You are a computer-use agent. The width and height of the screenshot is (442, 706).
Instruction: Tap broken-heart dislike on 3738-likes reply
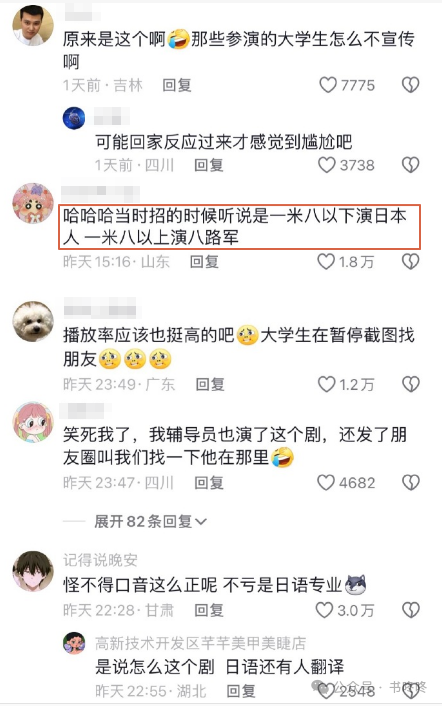click(x=410, y=165)
